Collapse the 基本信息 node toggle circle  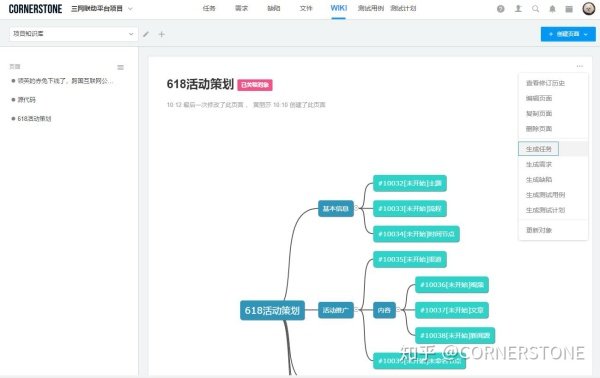(356, 208)
